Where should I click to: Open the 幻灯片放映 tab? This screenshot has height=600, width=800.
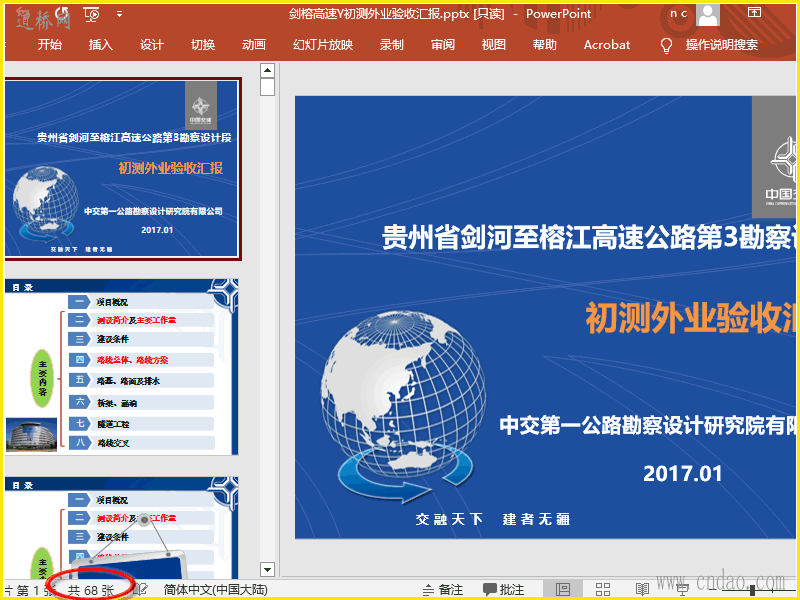point(323,44)
